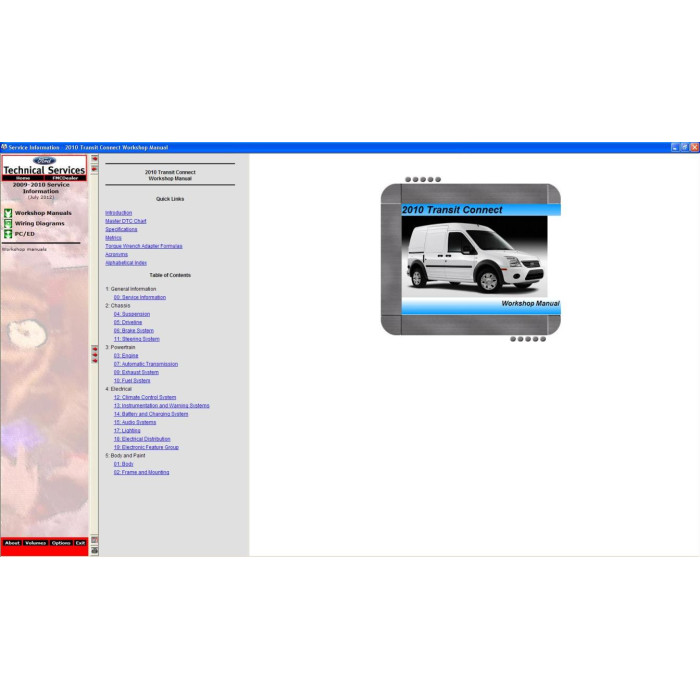Open section 17: Lighting
Image resolution: width=700 pixels, height=700 pixels.
click(127, 431)
